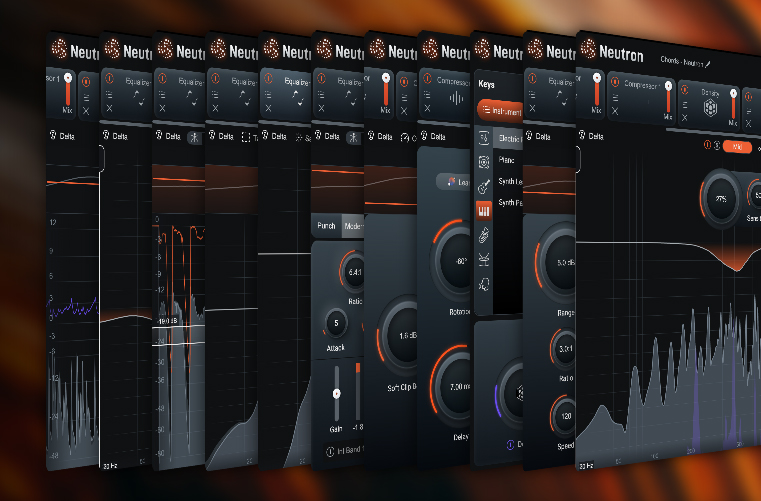Click the Delay knob showing 7.00 ms
Image resolution: width=761 pixels, height=501 pixels.
(450, 387)
